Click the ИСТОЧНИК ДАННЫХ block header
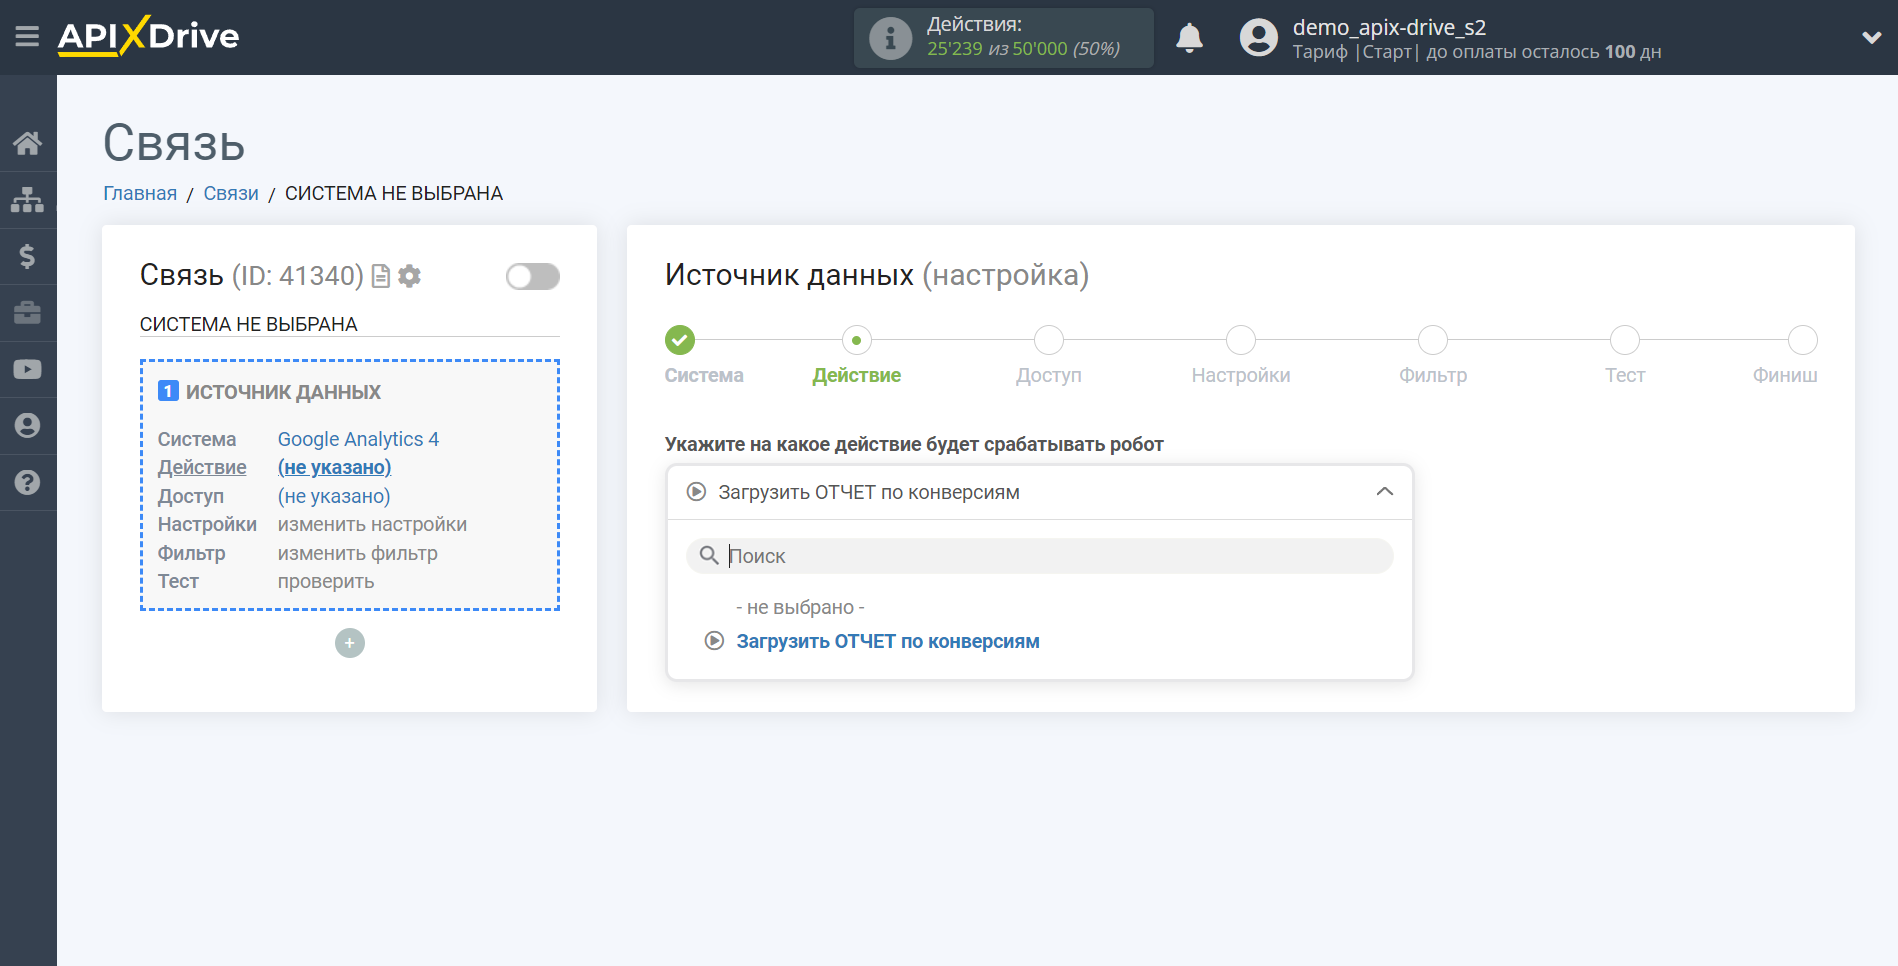Screen dimensions: 1898x966 (283, 392)
